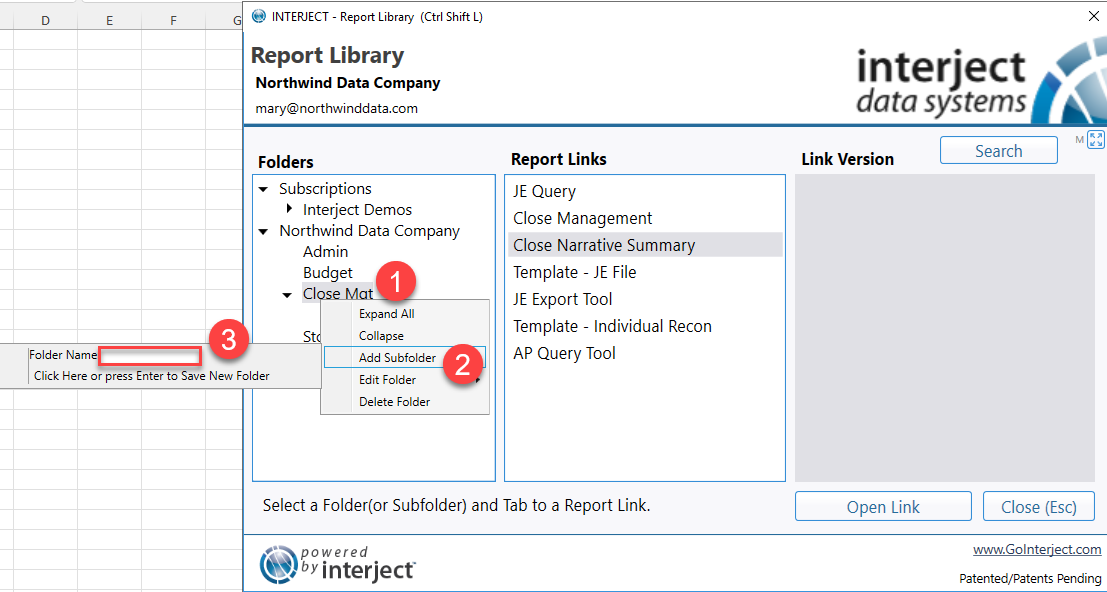
Task: Select Expand All in context menu
Action: pos(405,314)
